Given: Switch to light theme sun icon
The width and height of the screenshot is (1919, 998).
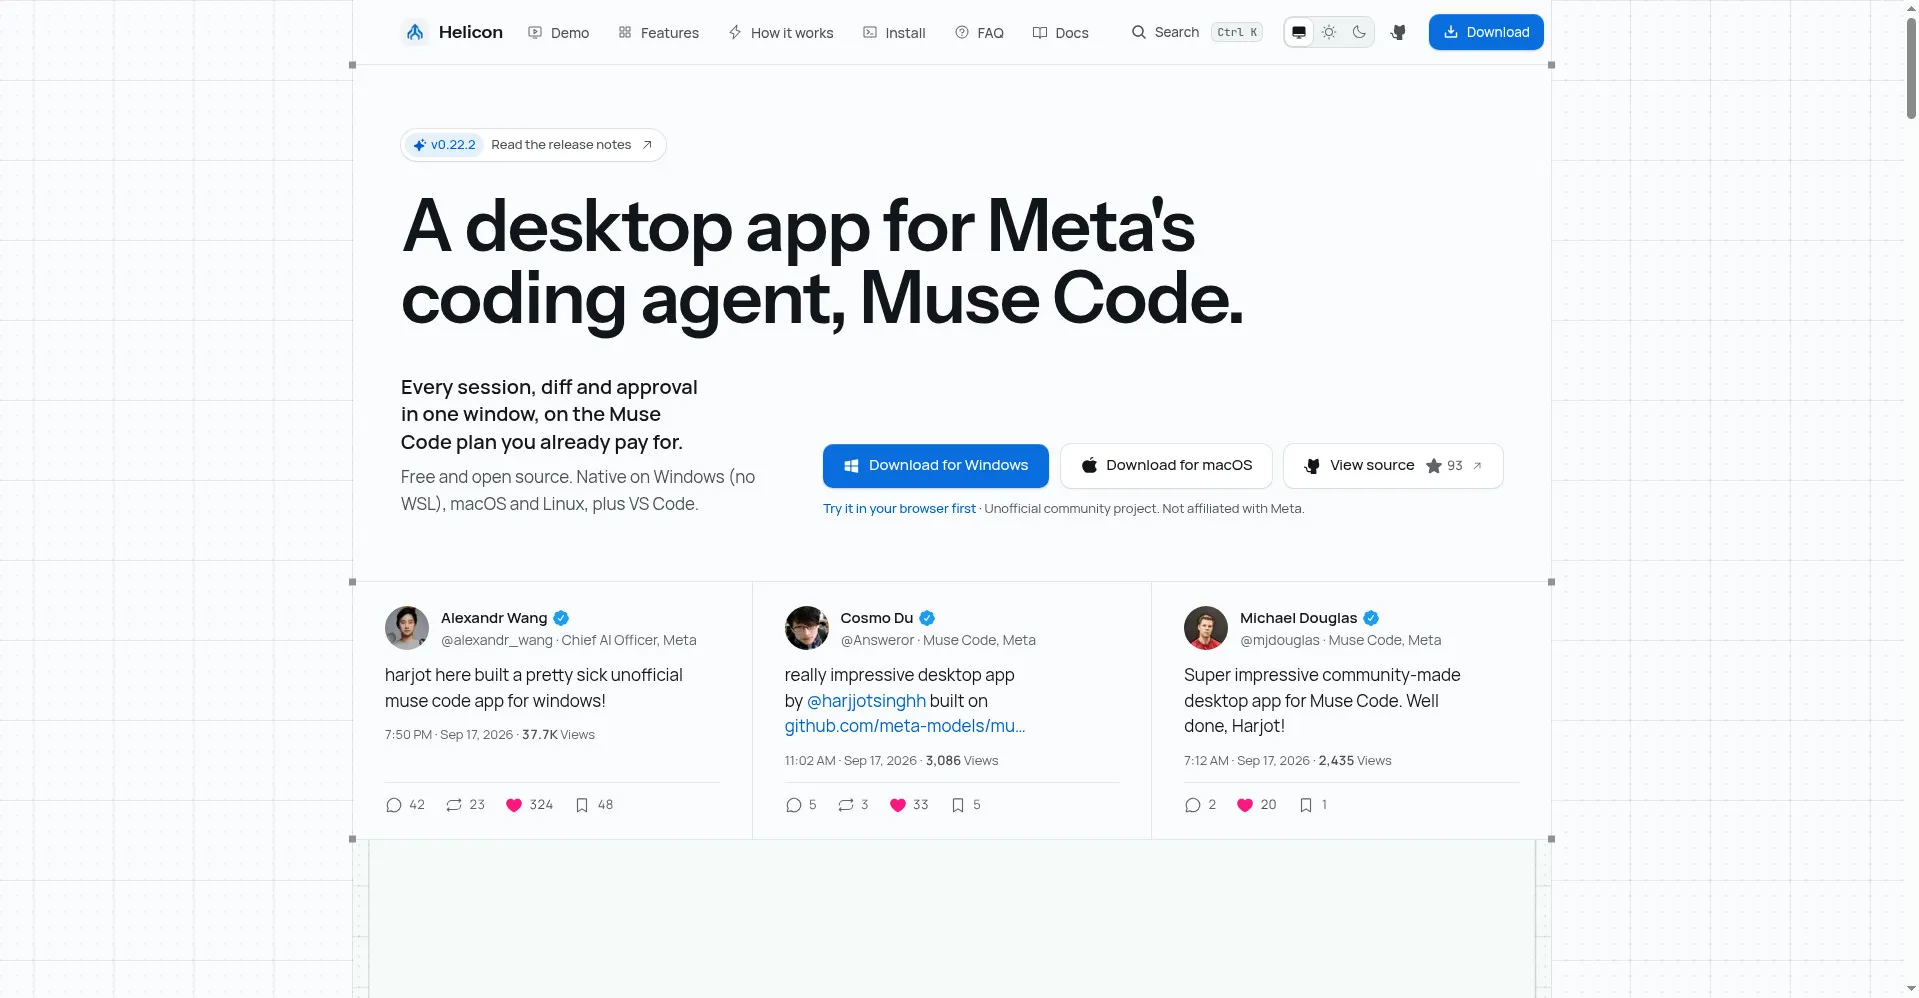Looking at the screenshot, I should coord(1329,32).
